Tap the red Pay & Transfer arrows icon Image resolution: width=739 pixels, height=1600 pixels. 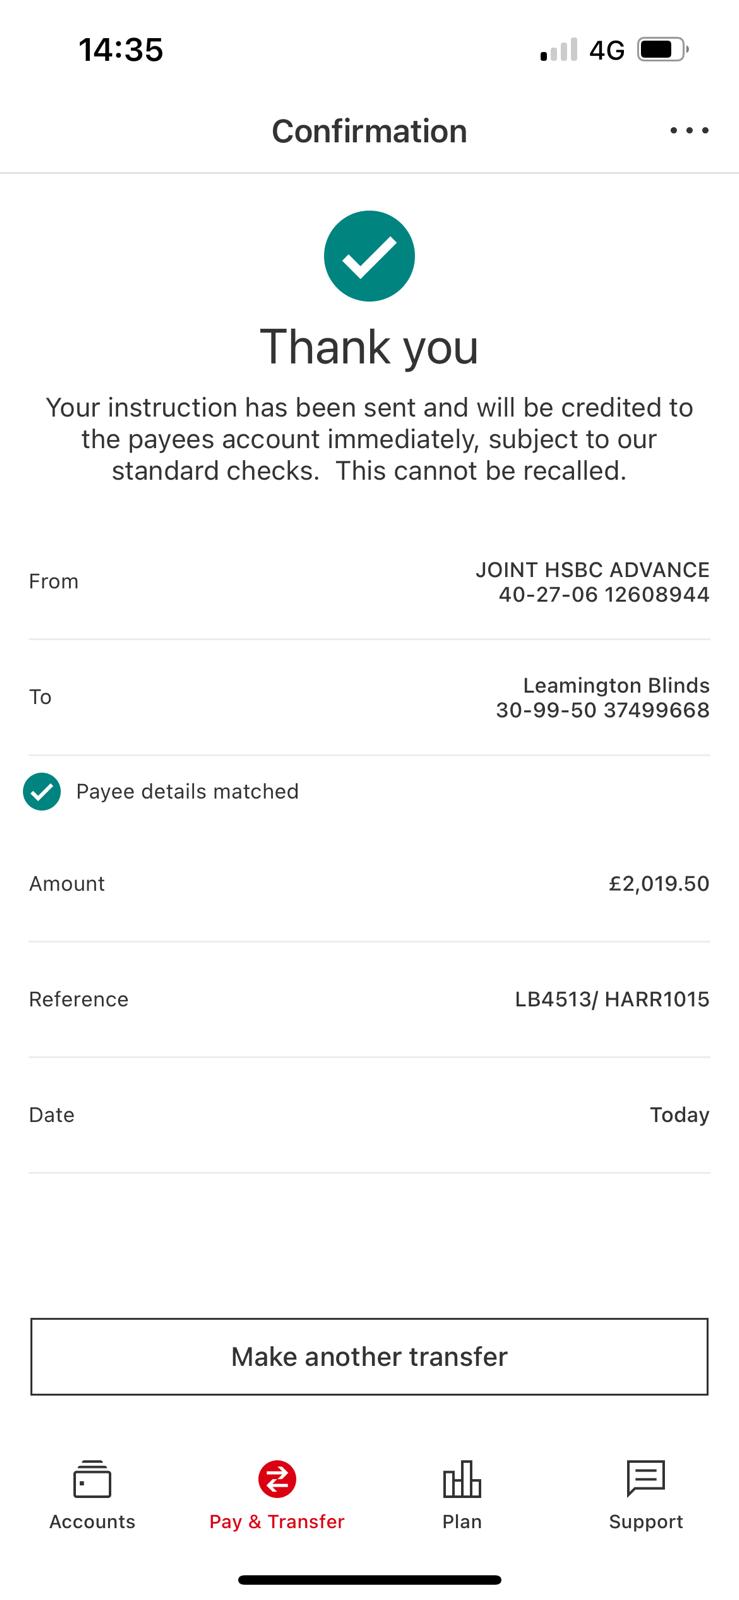277,1479
